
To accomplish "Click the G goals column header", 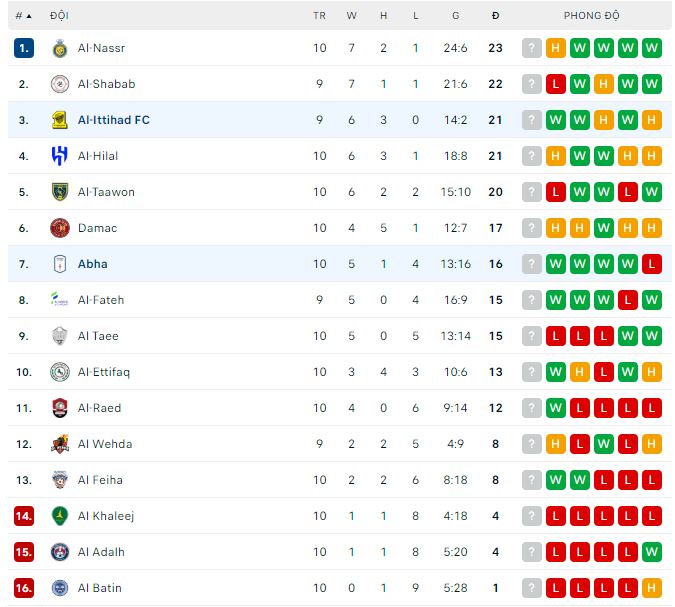I will coord(455,16).
